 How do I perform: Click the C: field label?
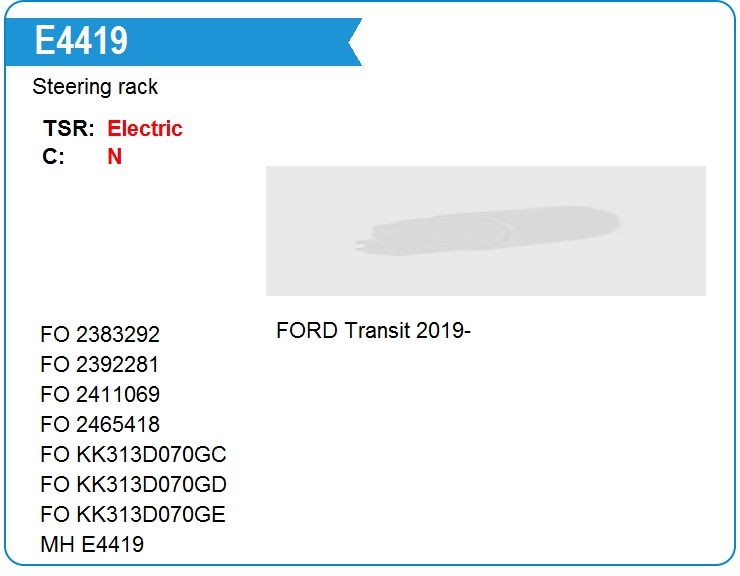54,157
